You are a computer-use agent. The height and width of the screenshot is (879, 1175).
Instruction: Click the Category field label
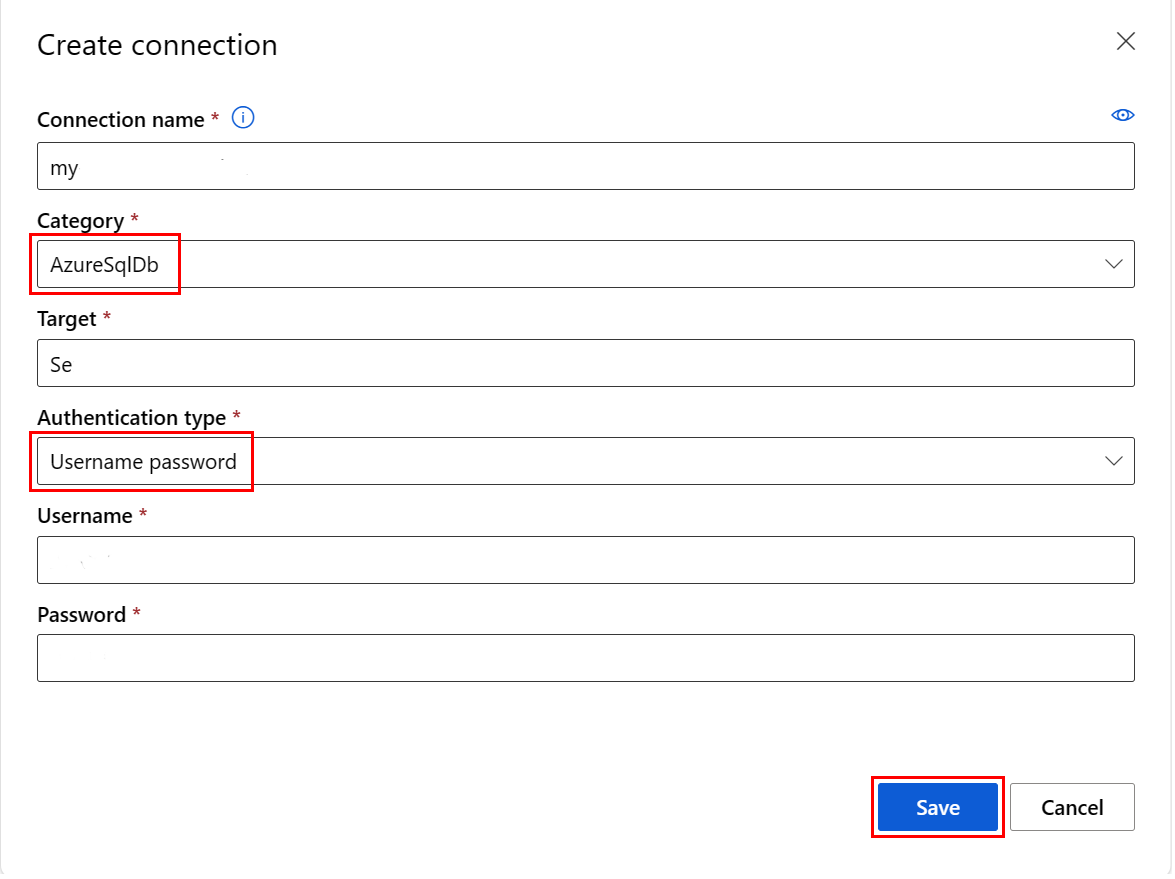81,221
